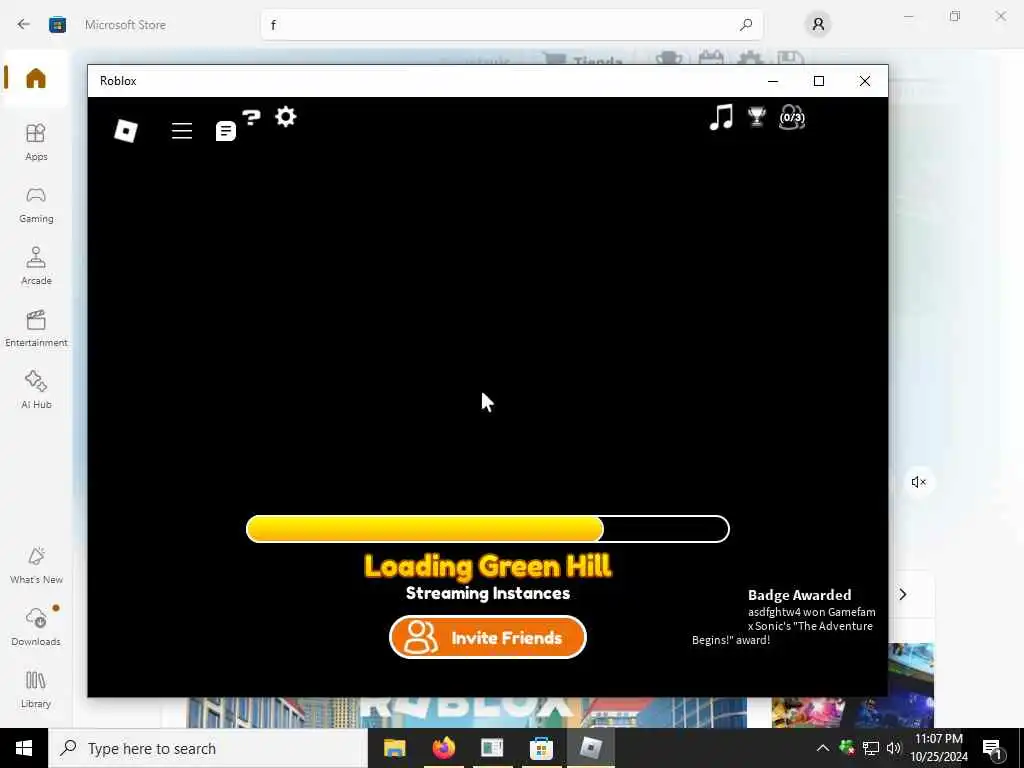Click the volume icon in system tray
Viewport: 1024px width, 768px height.
tap(893, 748)
